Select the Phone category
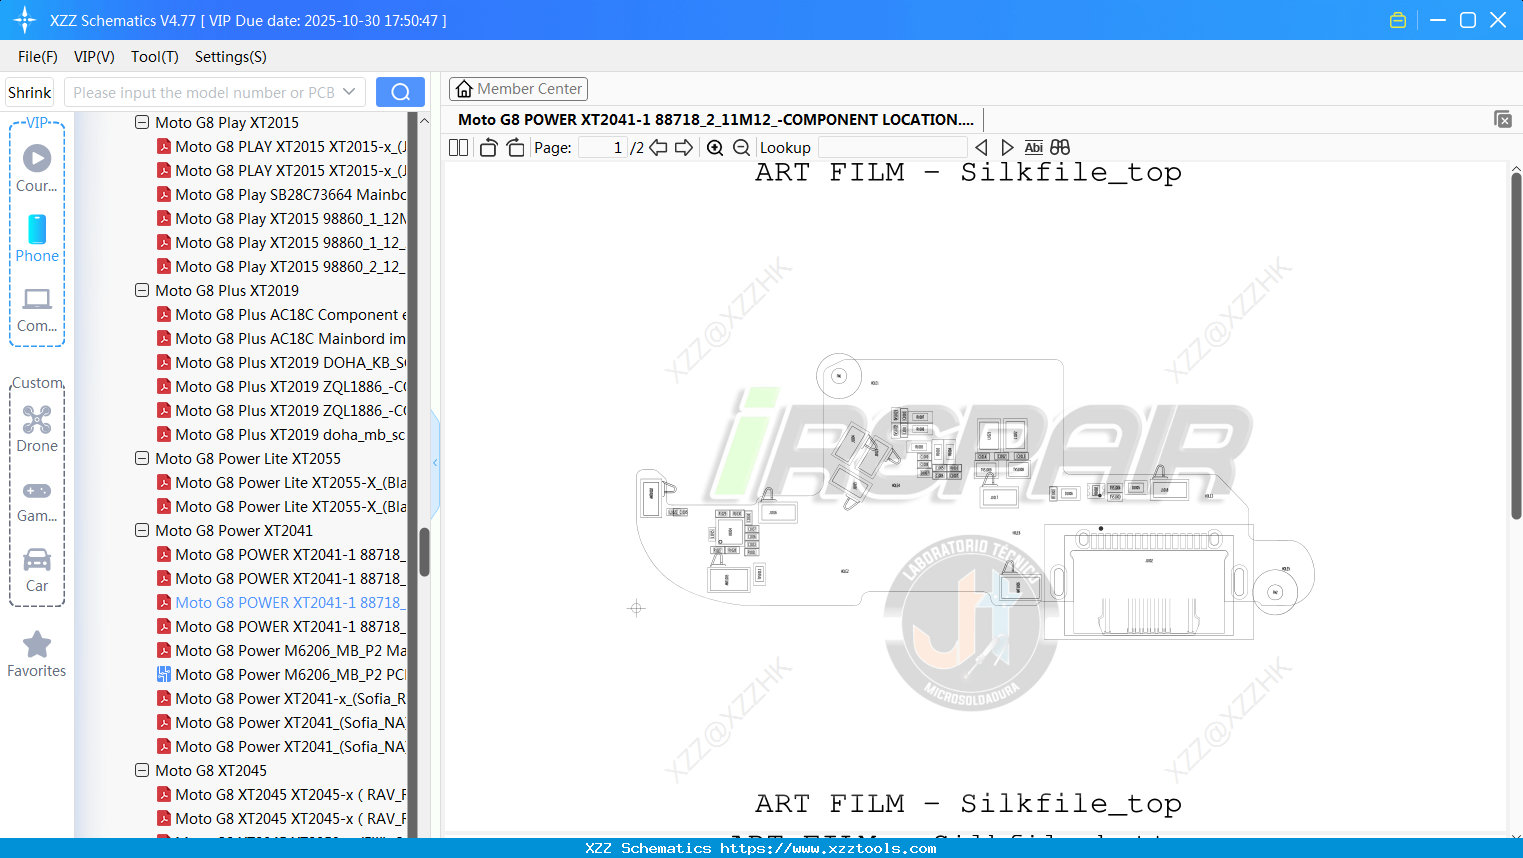Viewport: 1523px width, 858px height. click(x=37, y=239)
